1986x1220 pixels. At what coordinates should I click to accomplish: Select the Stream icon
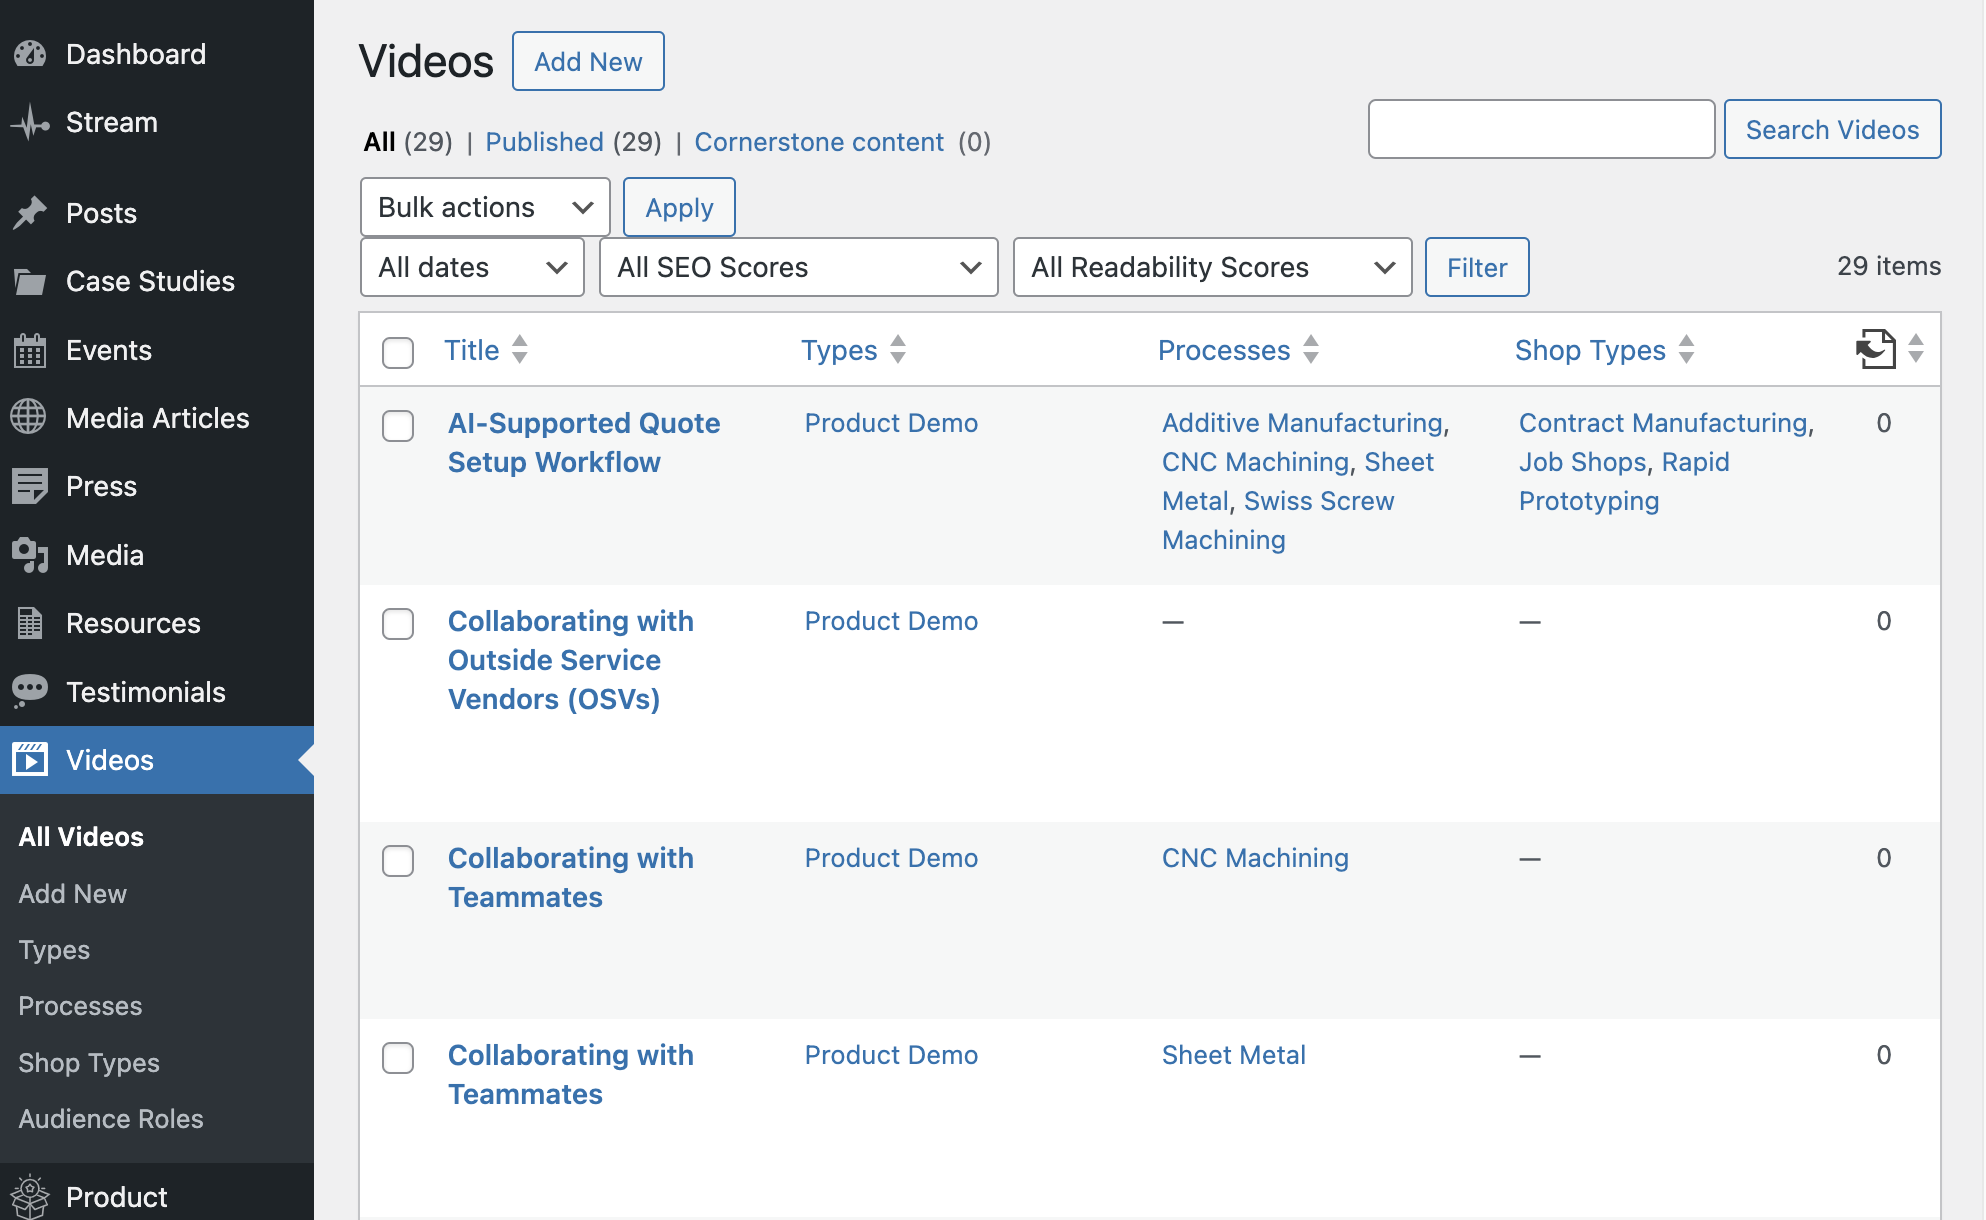click(x=30, y=122)
